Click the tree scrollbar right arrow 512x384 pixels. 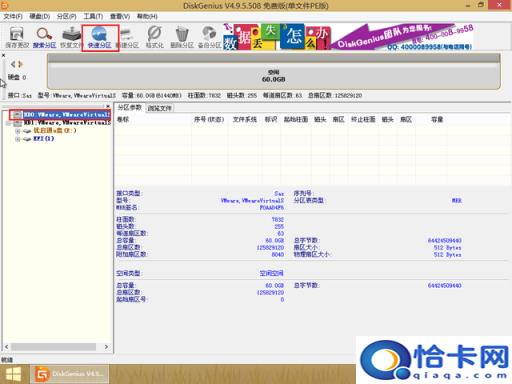click(106, 347)
